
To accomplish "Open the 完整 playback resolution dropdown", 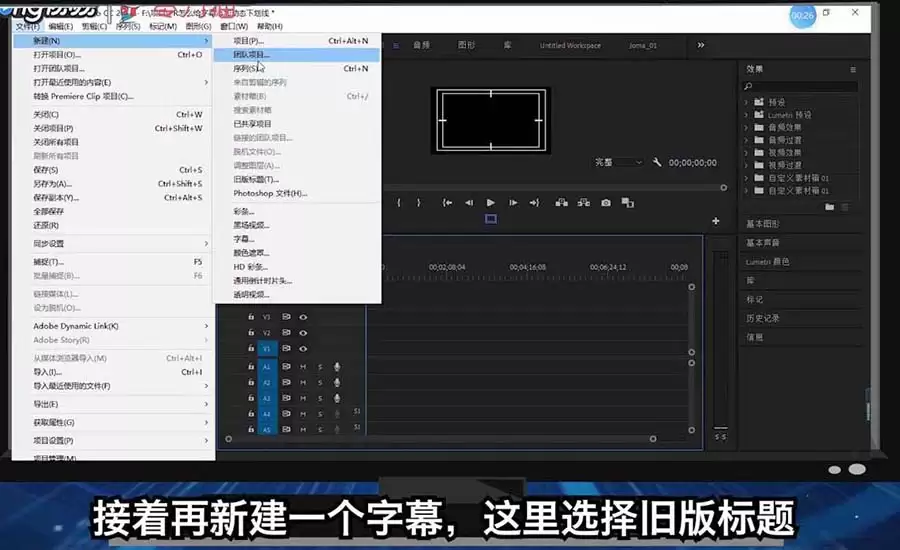I will pos(619,162).
